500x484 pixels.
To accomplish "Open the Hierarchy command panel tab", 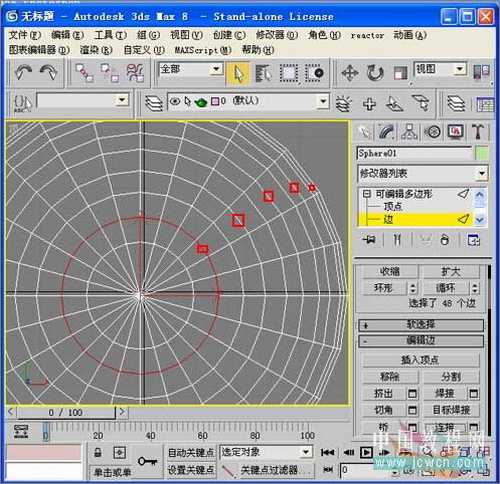I will 410,132.
